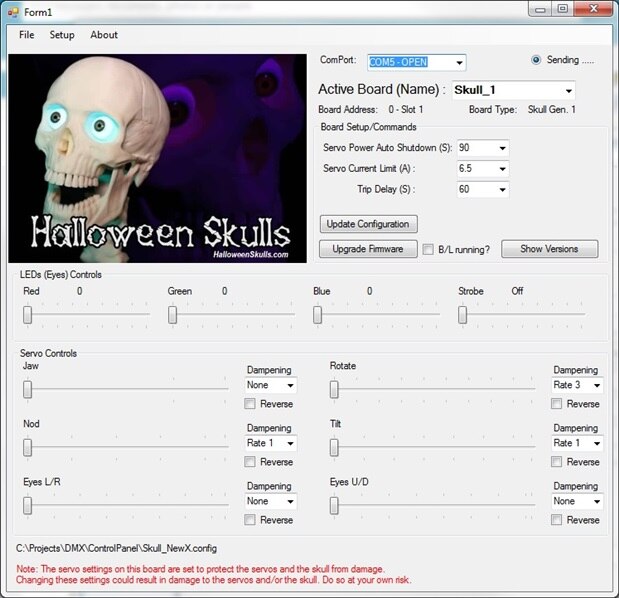
Task: Click the red servo settings warning note
Action: coord(213,575)
